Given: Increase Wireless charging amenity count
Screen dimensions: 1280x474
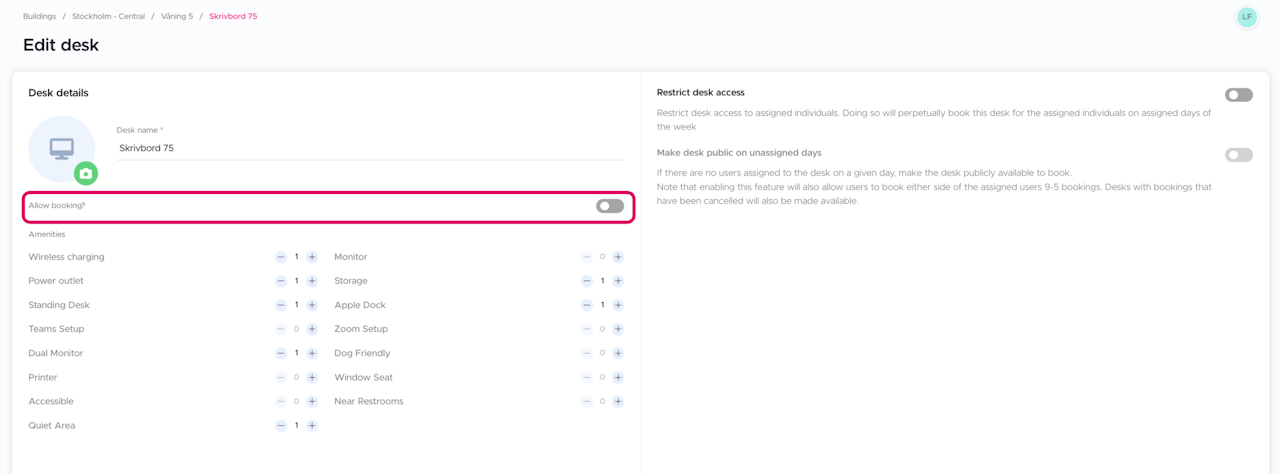Looking at the screenshot, I should [312, 257].
